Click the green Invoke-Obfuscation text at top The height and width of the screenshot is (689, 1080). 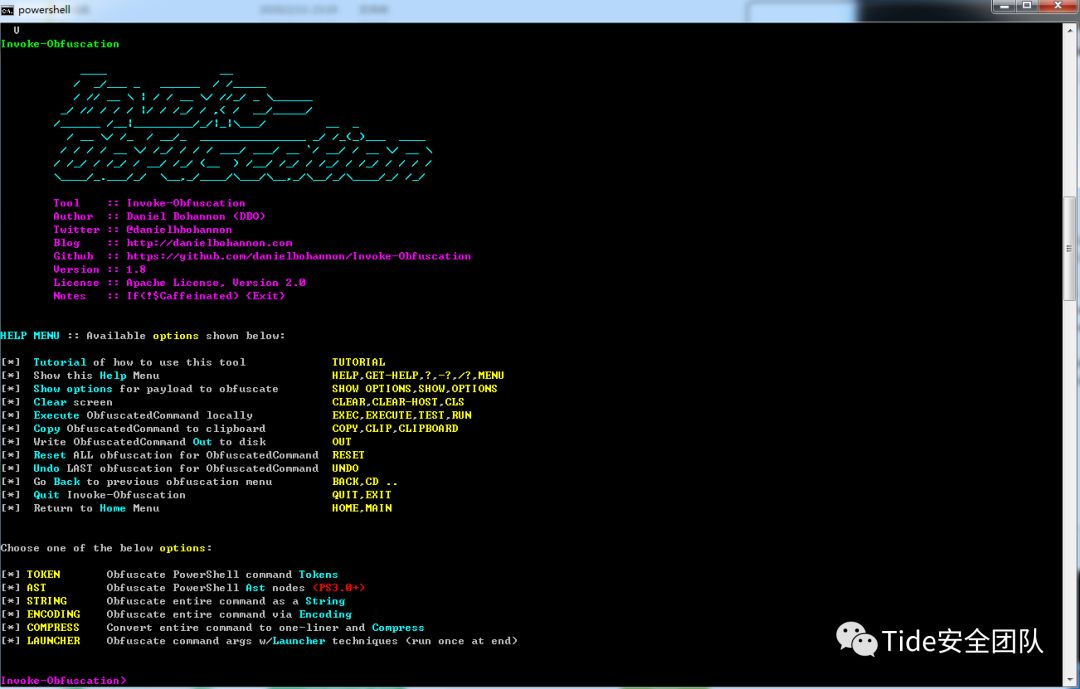point(60,44)
